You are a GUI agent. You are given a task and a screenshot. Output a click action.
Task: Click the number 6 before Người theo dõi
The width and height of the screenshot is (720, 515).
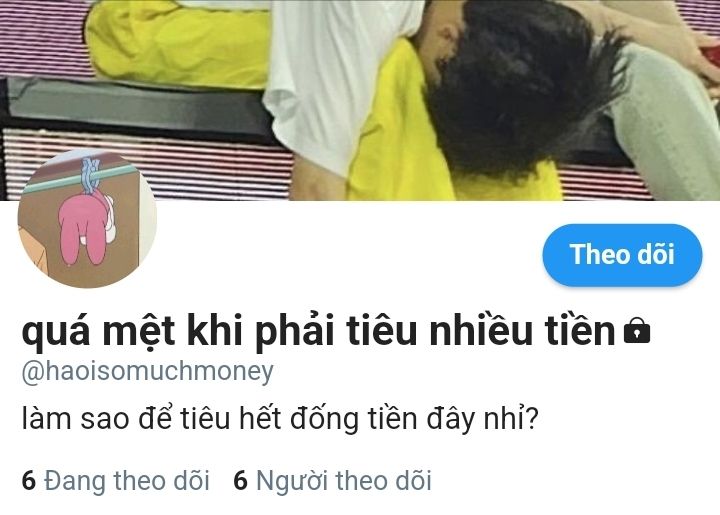[x=240, y=481]
